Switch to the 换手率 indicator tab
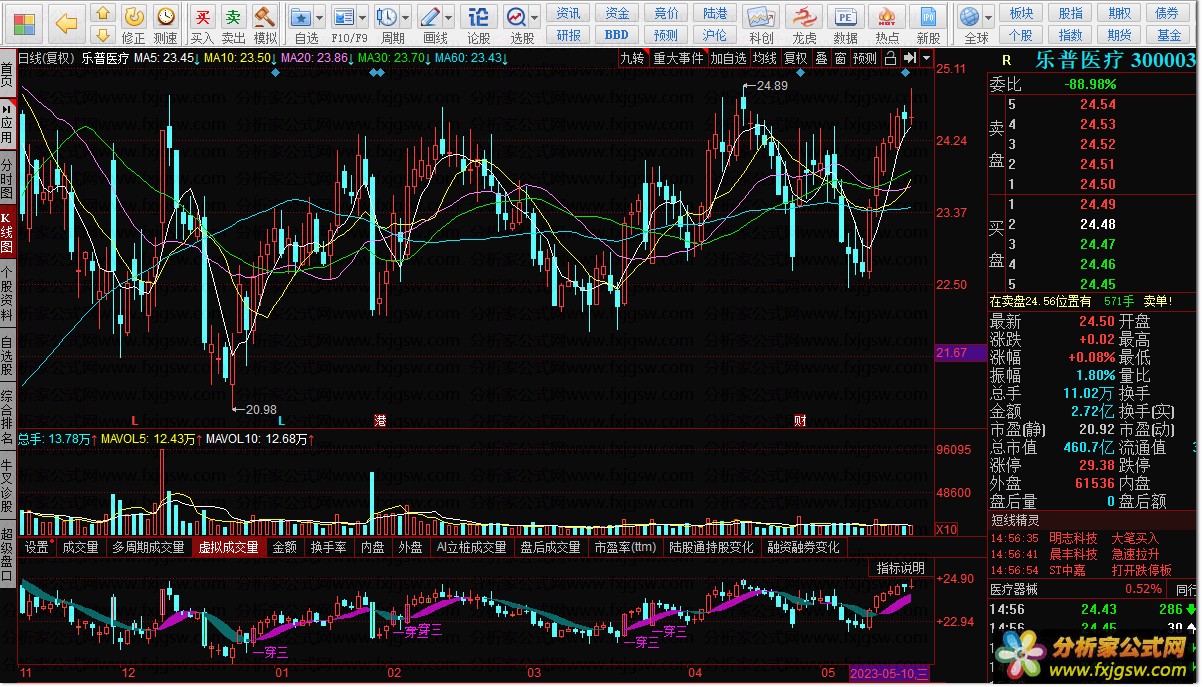This screenshot has width=1203, height=687. [328, 547]
